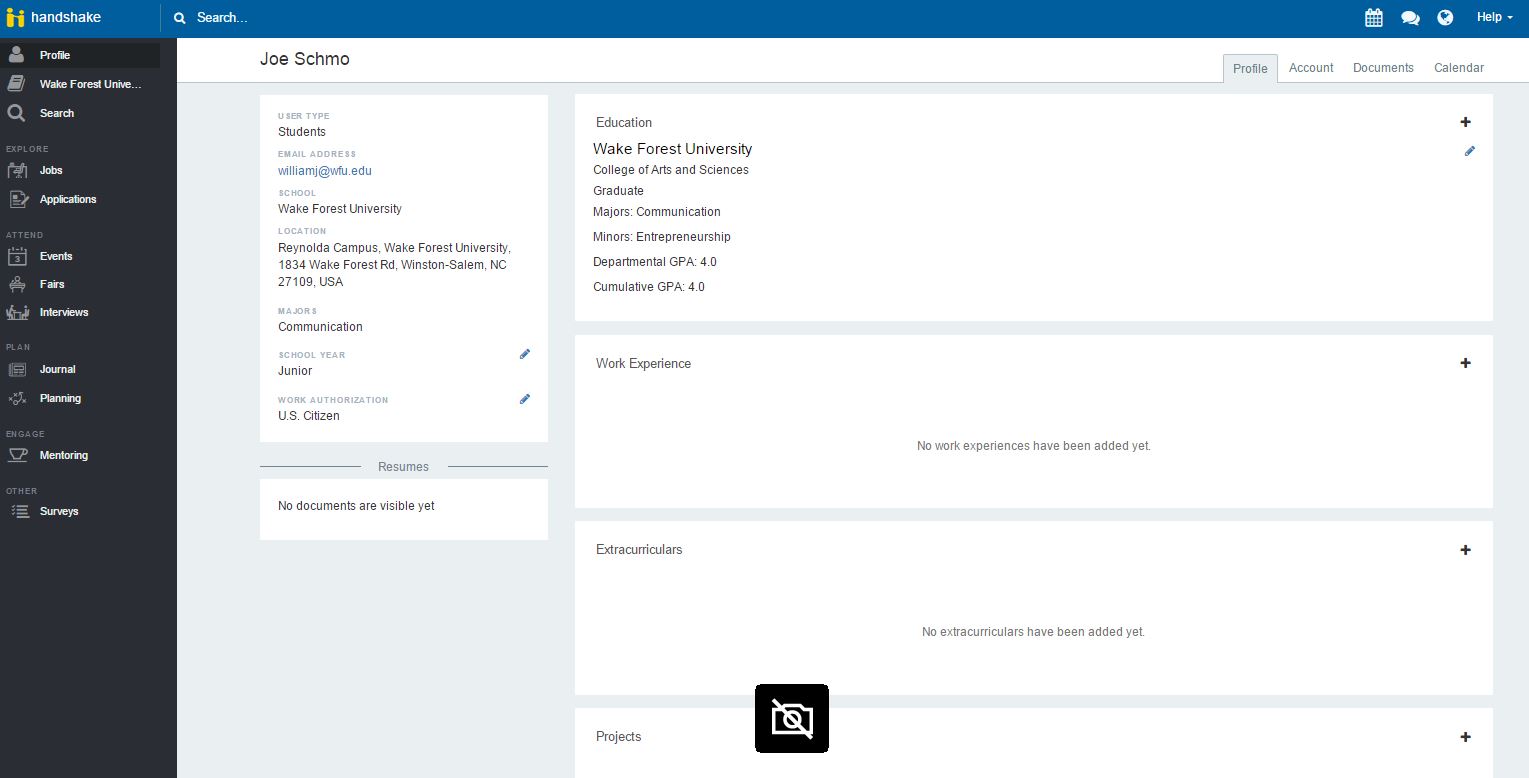1529x778 pixels.
Task: Click the Handshake logo icon
Action: pos(15,17)
